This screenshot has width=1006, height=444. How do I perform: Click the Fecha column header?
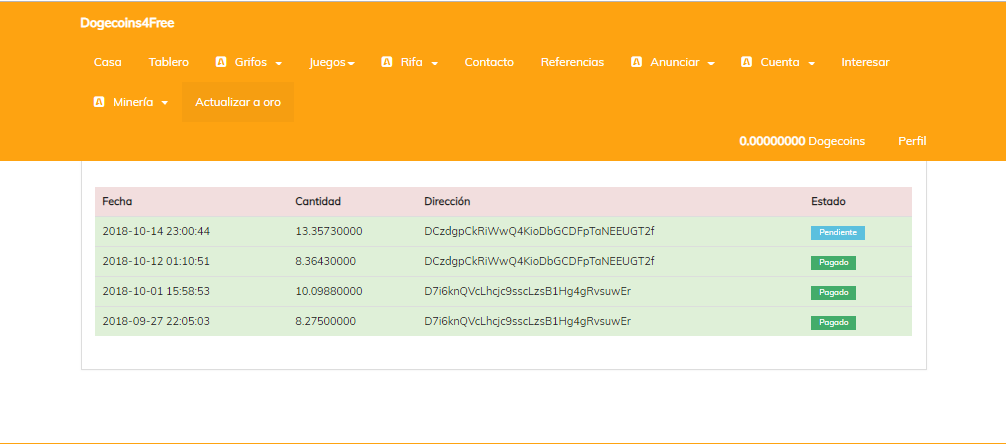pos(117,201)
